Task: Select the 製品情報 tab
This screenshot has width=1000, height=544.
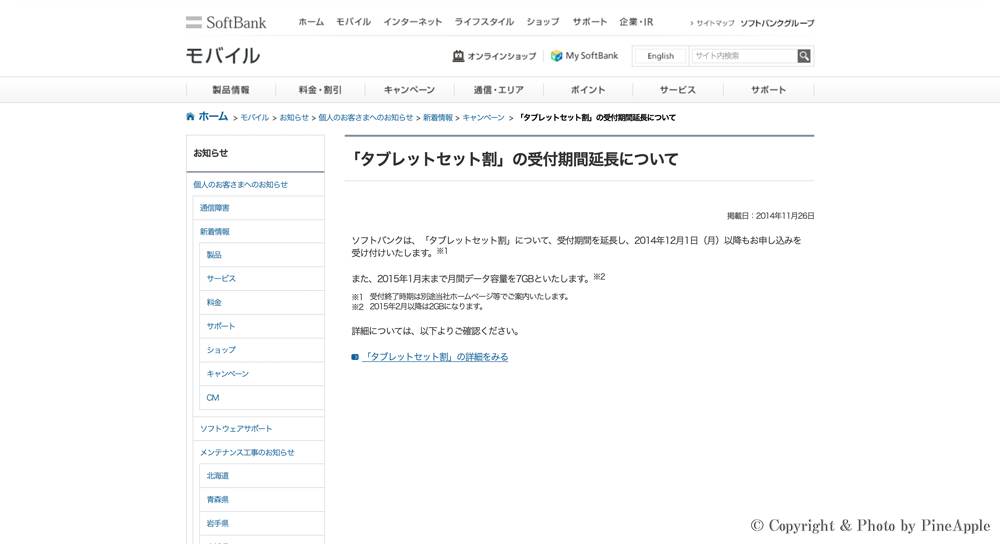Action: coord(231,90)
